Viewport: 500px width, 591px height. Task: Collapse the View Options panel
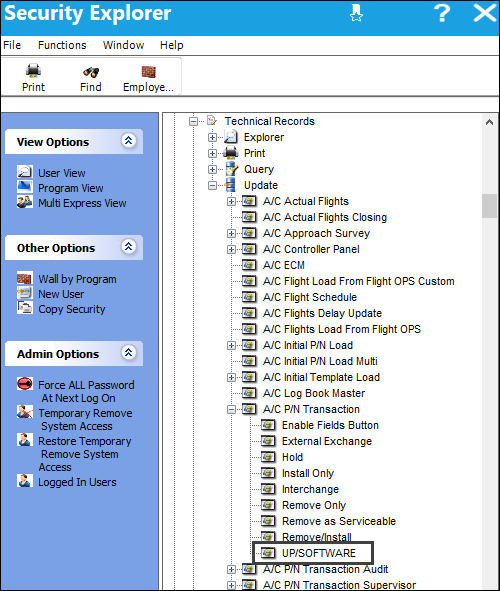[128, 141]
